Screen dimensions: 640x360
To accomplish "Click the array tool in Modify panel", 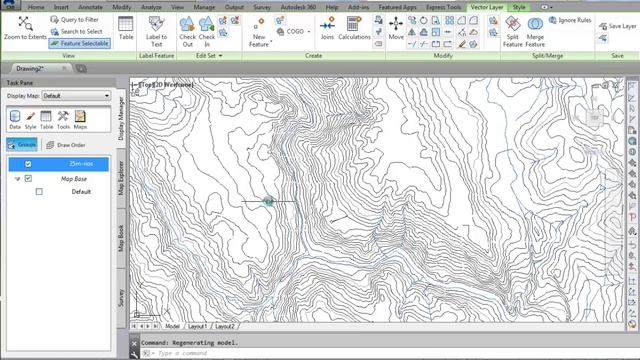I will coord(450,20).
